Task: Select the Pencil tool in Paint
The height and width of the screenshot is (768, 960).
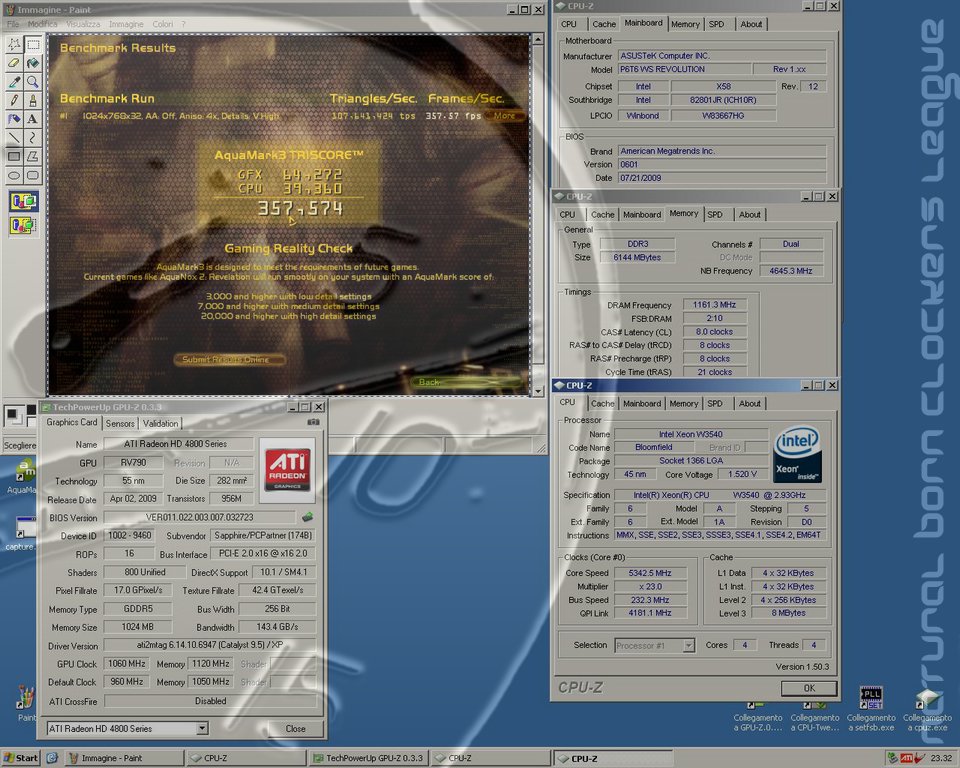Action: pyautogui.click(x=13, y=100)
